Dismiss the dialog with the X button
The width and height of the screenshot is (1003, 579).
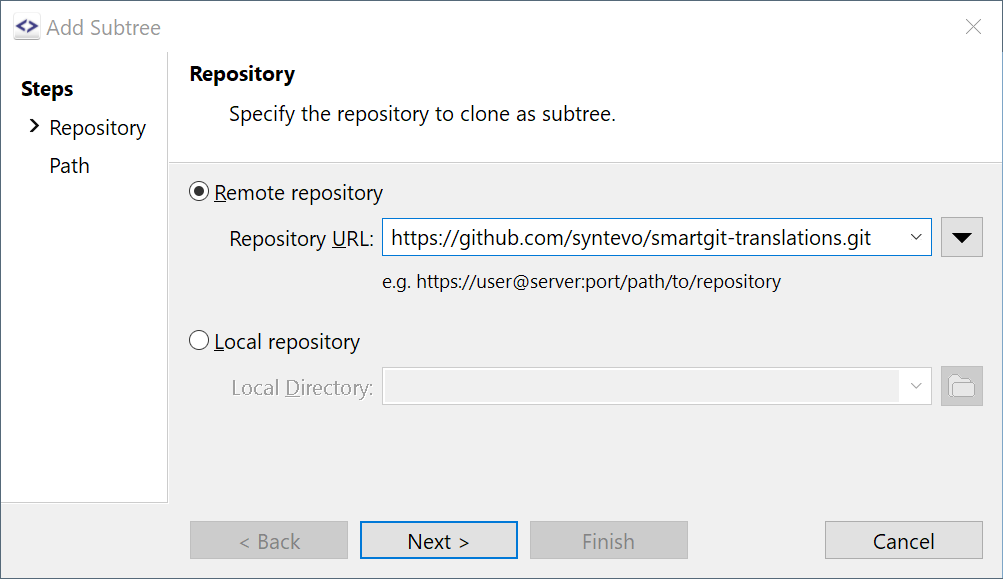click(x=972, y=26)
